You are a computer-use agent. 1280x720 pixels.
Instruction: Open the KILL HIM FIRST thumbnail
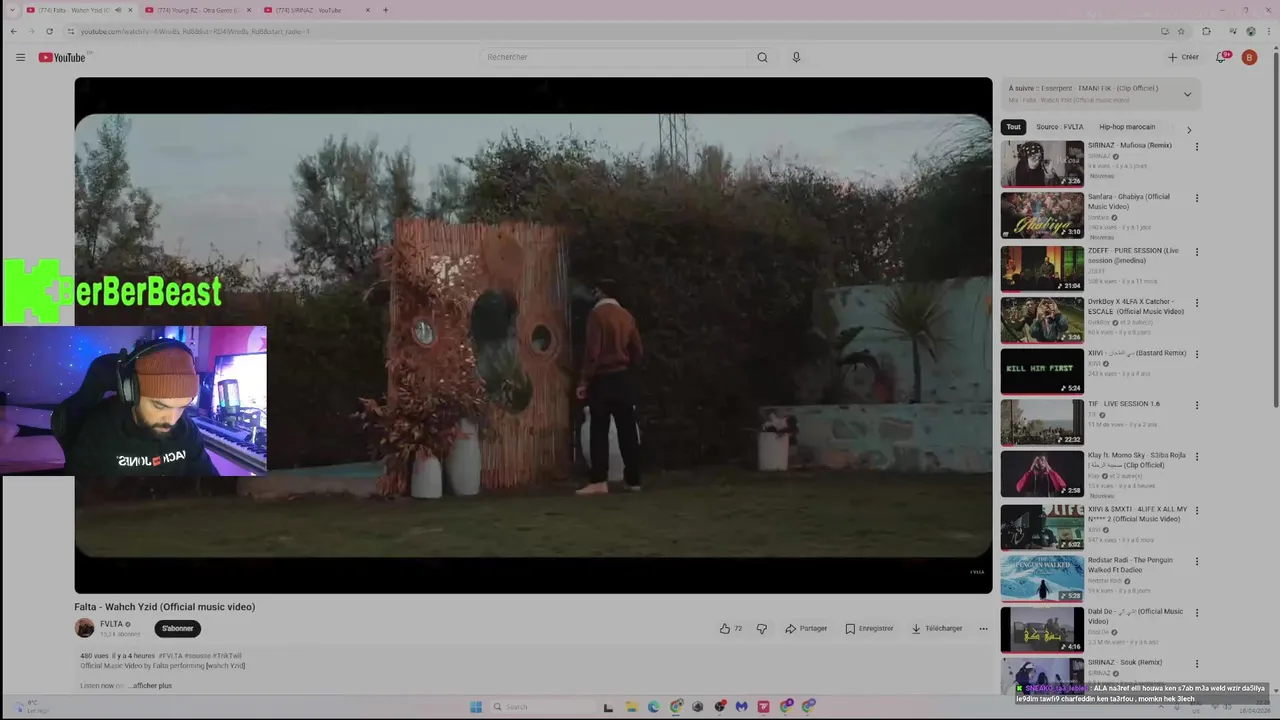tap(1042, 371)
